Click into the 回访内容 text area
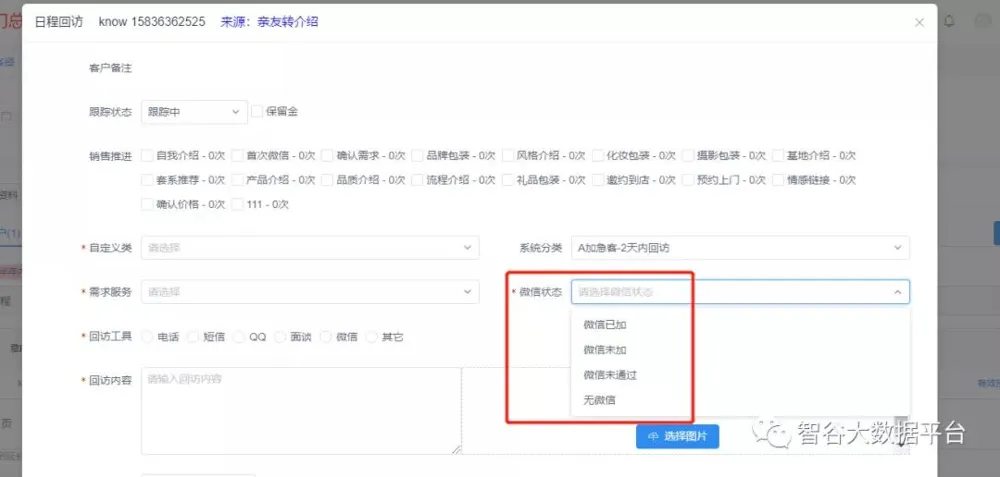Screen dimensions: 1000x477 (x=300, y=410)
